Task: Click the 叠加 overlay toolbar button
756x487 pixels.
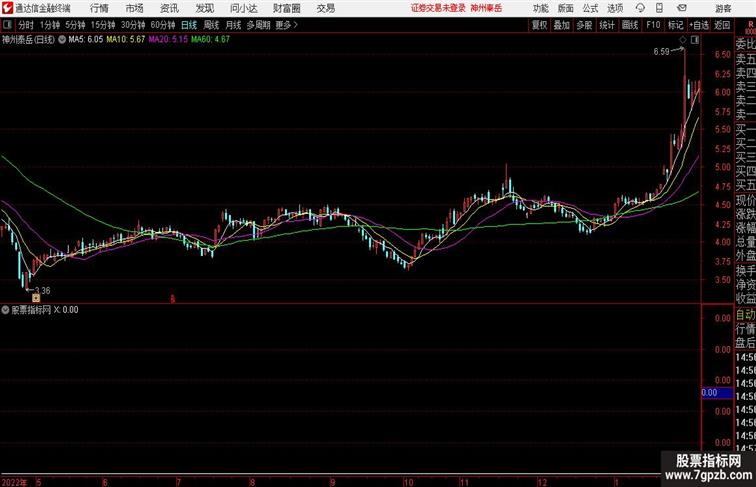Action: click(x=562, y=25)
